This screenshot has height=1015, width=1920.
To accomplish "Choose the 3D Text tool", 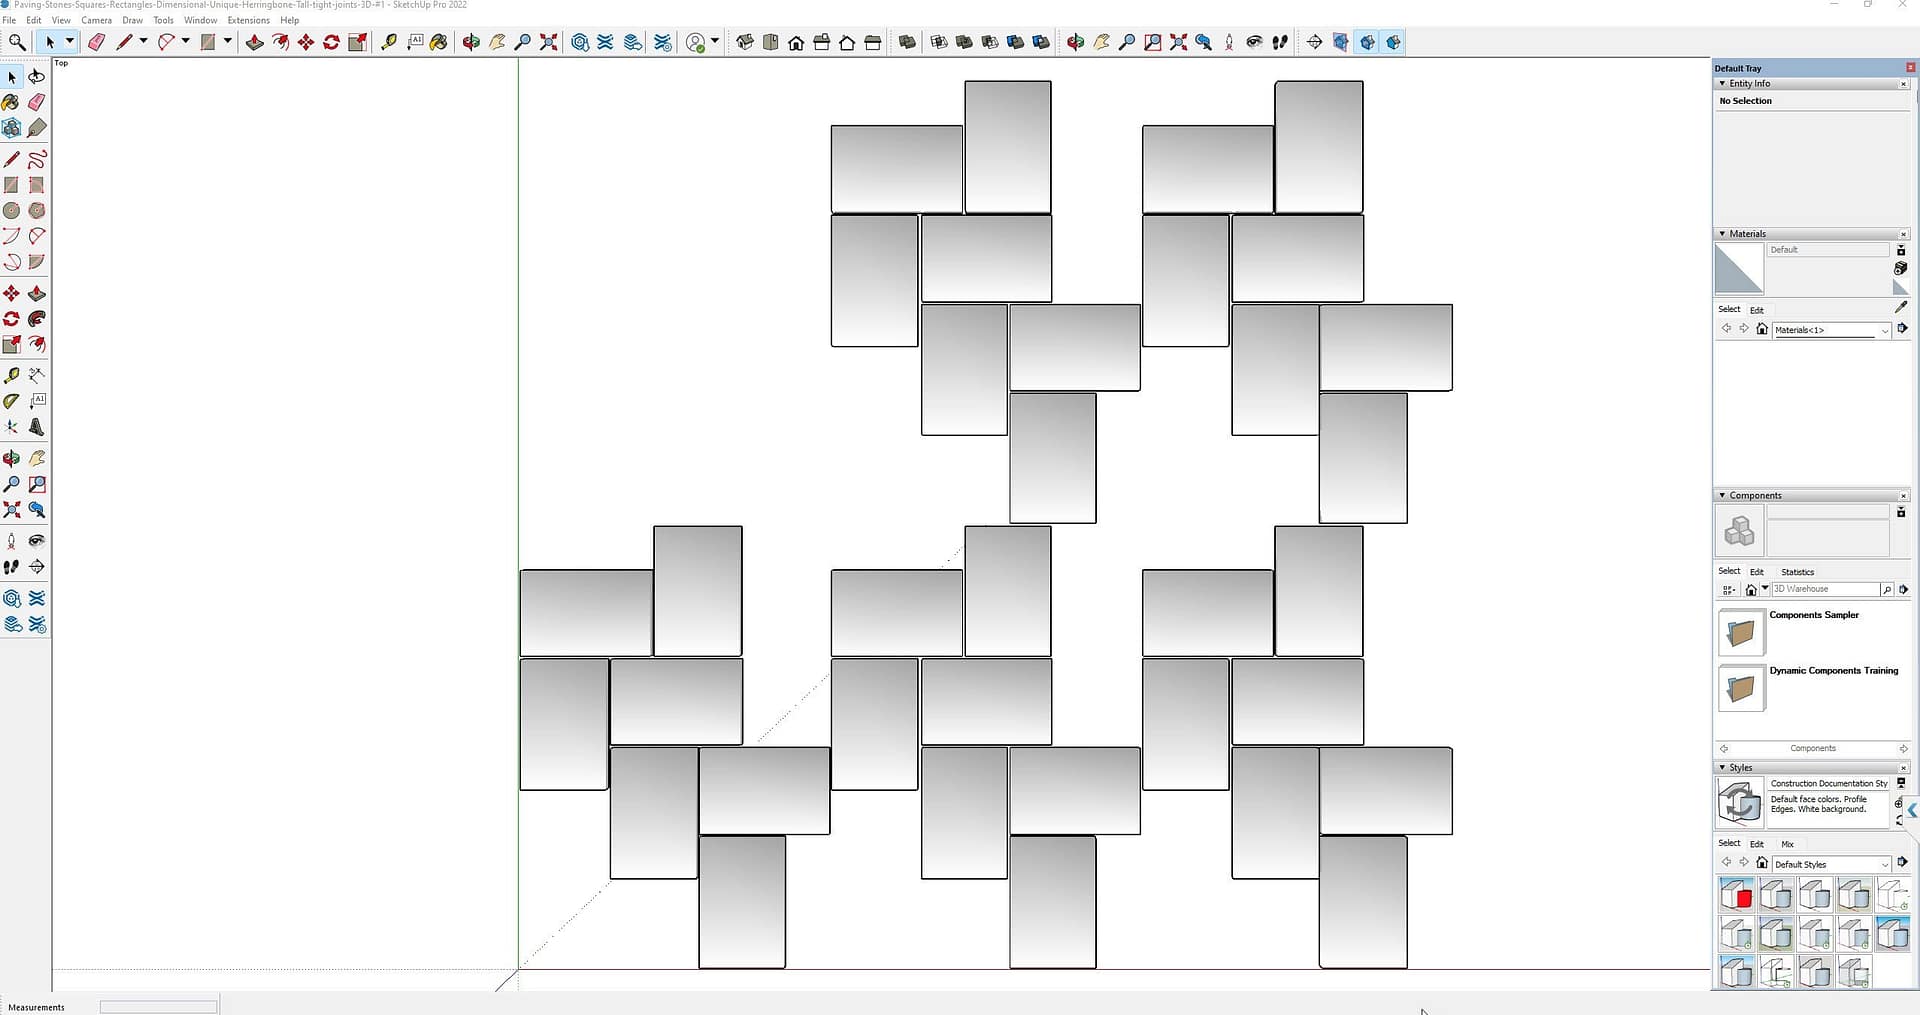I will [x=37, y=427].
